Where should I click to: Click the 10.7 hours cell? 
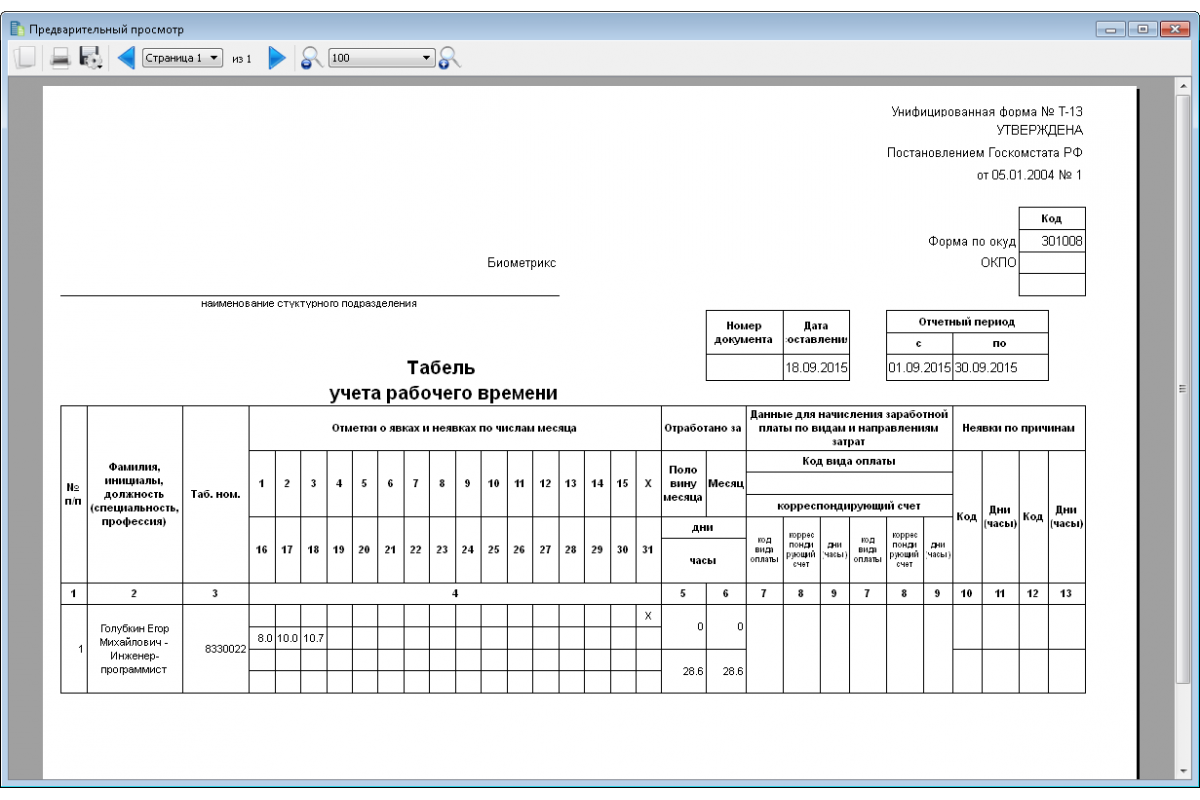tap(314, 638)
